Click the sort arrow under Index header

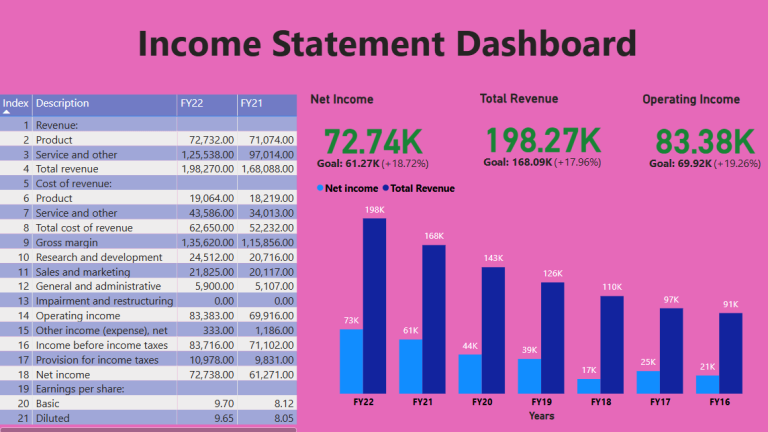coord(7,112)
